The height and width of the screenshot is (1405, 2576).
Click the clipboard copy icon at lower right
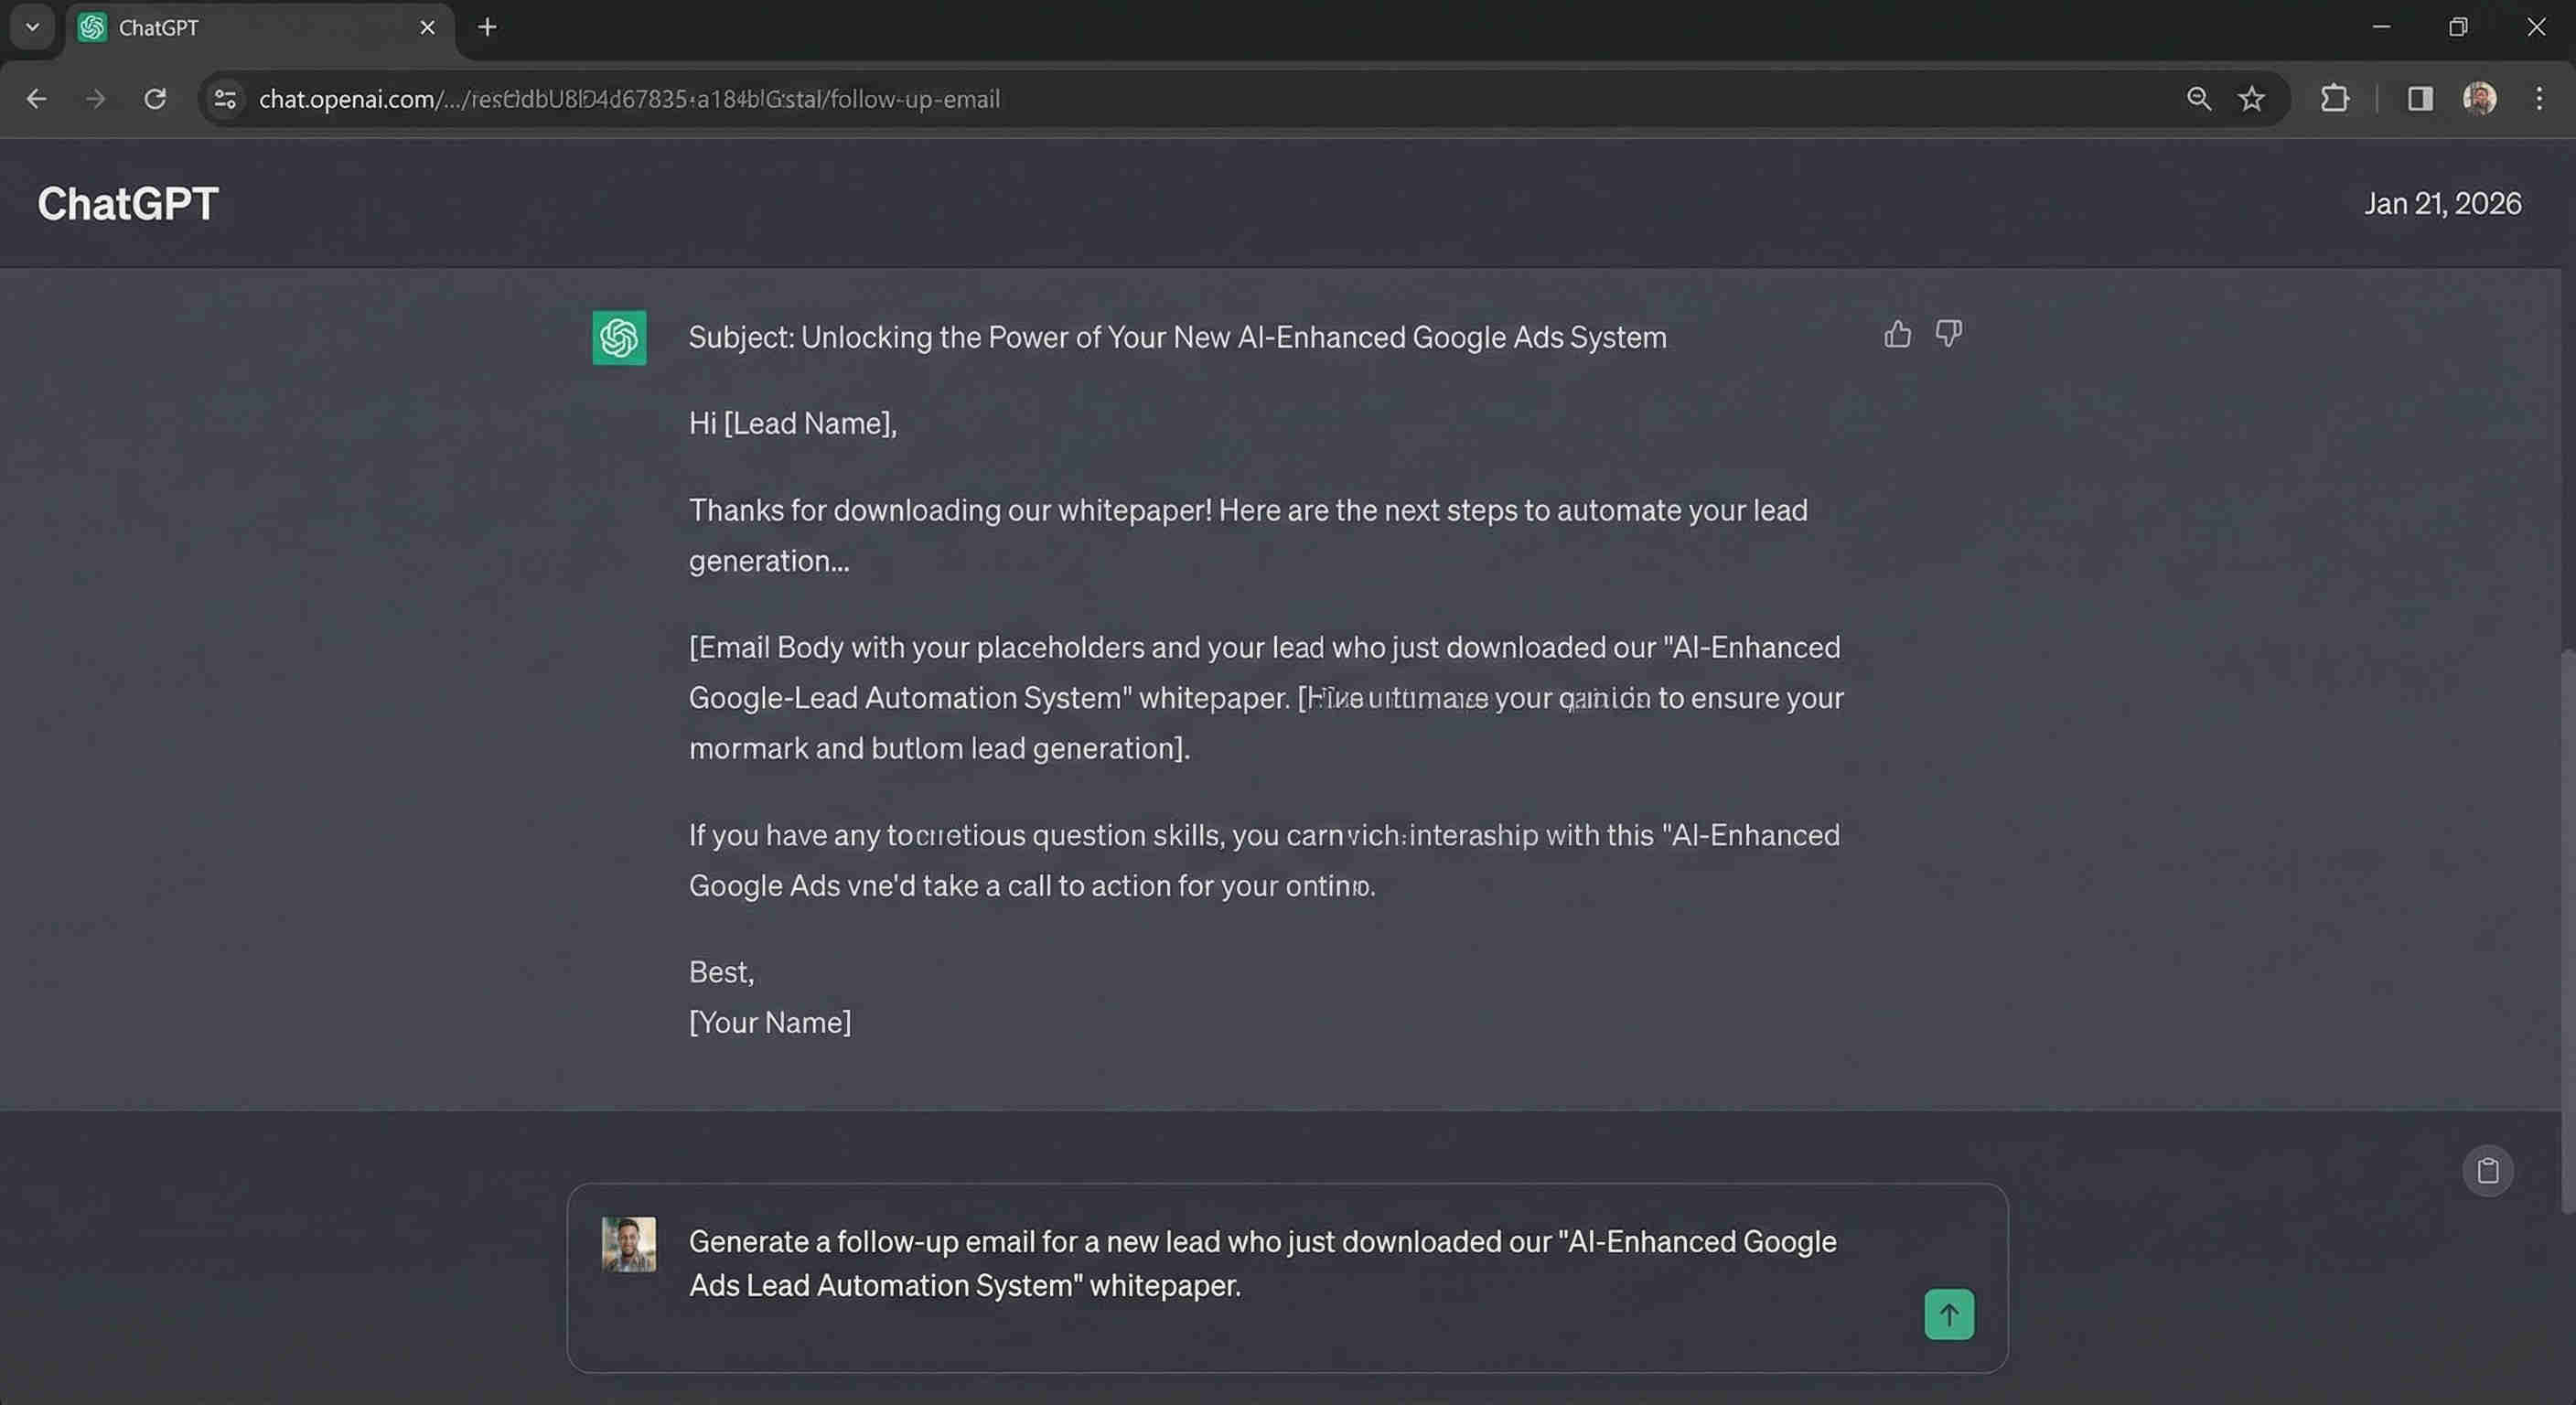2487,1170
